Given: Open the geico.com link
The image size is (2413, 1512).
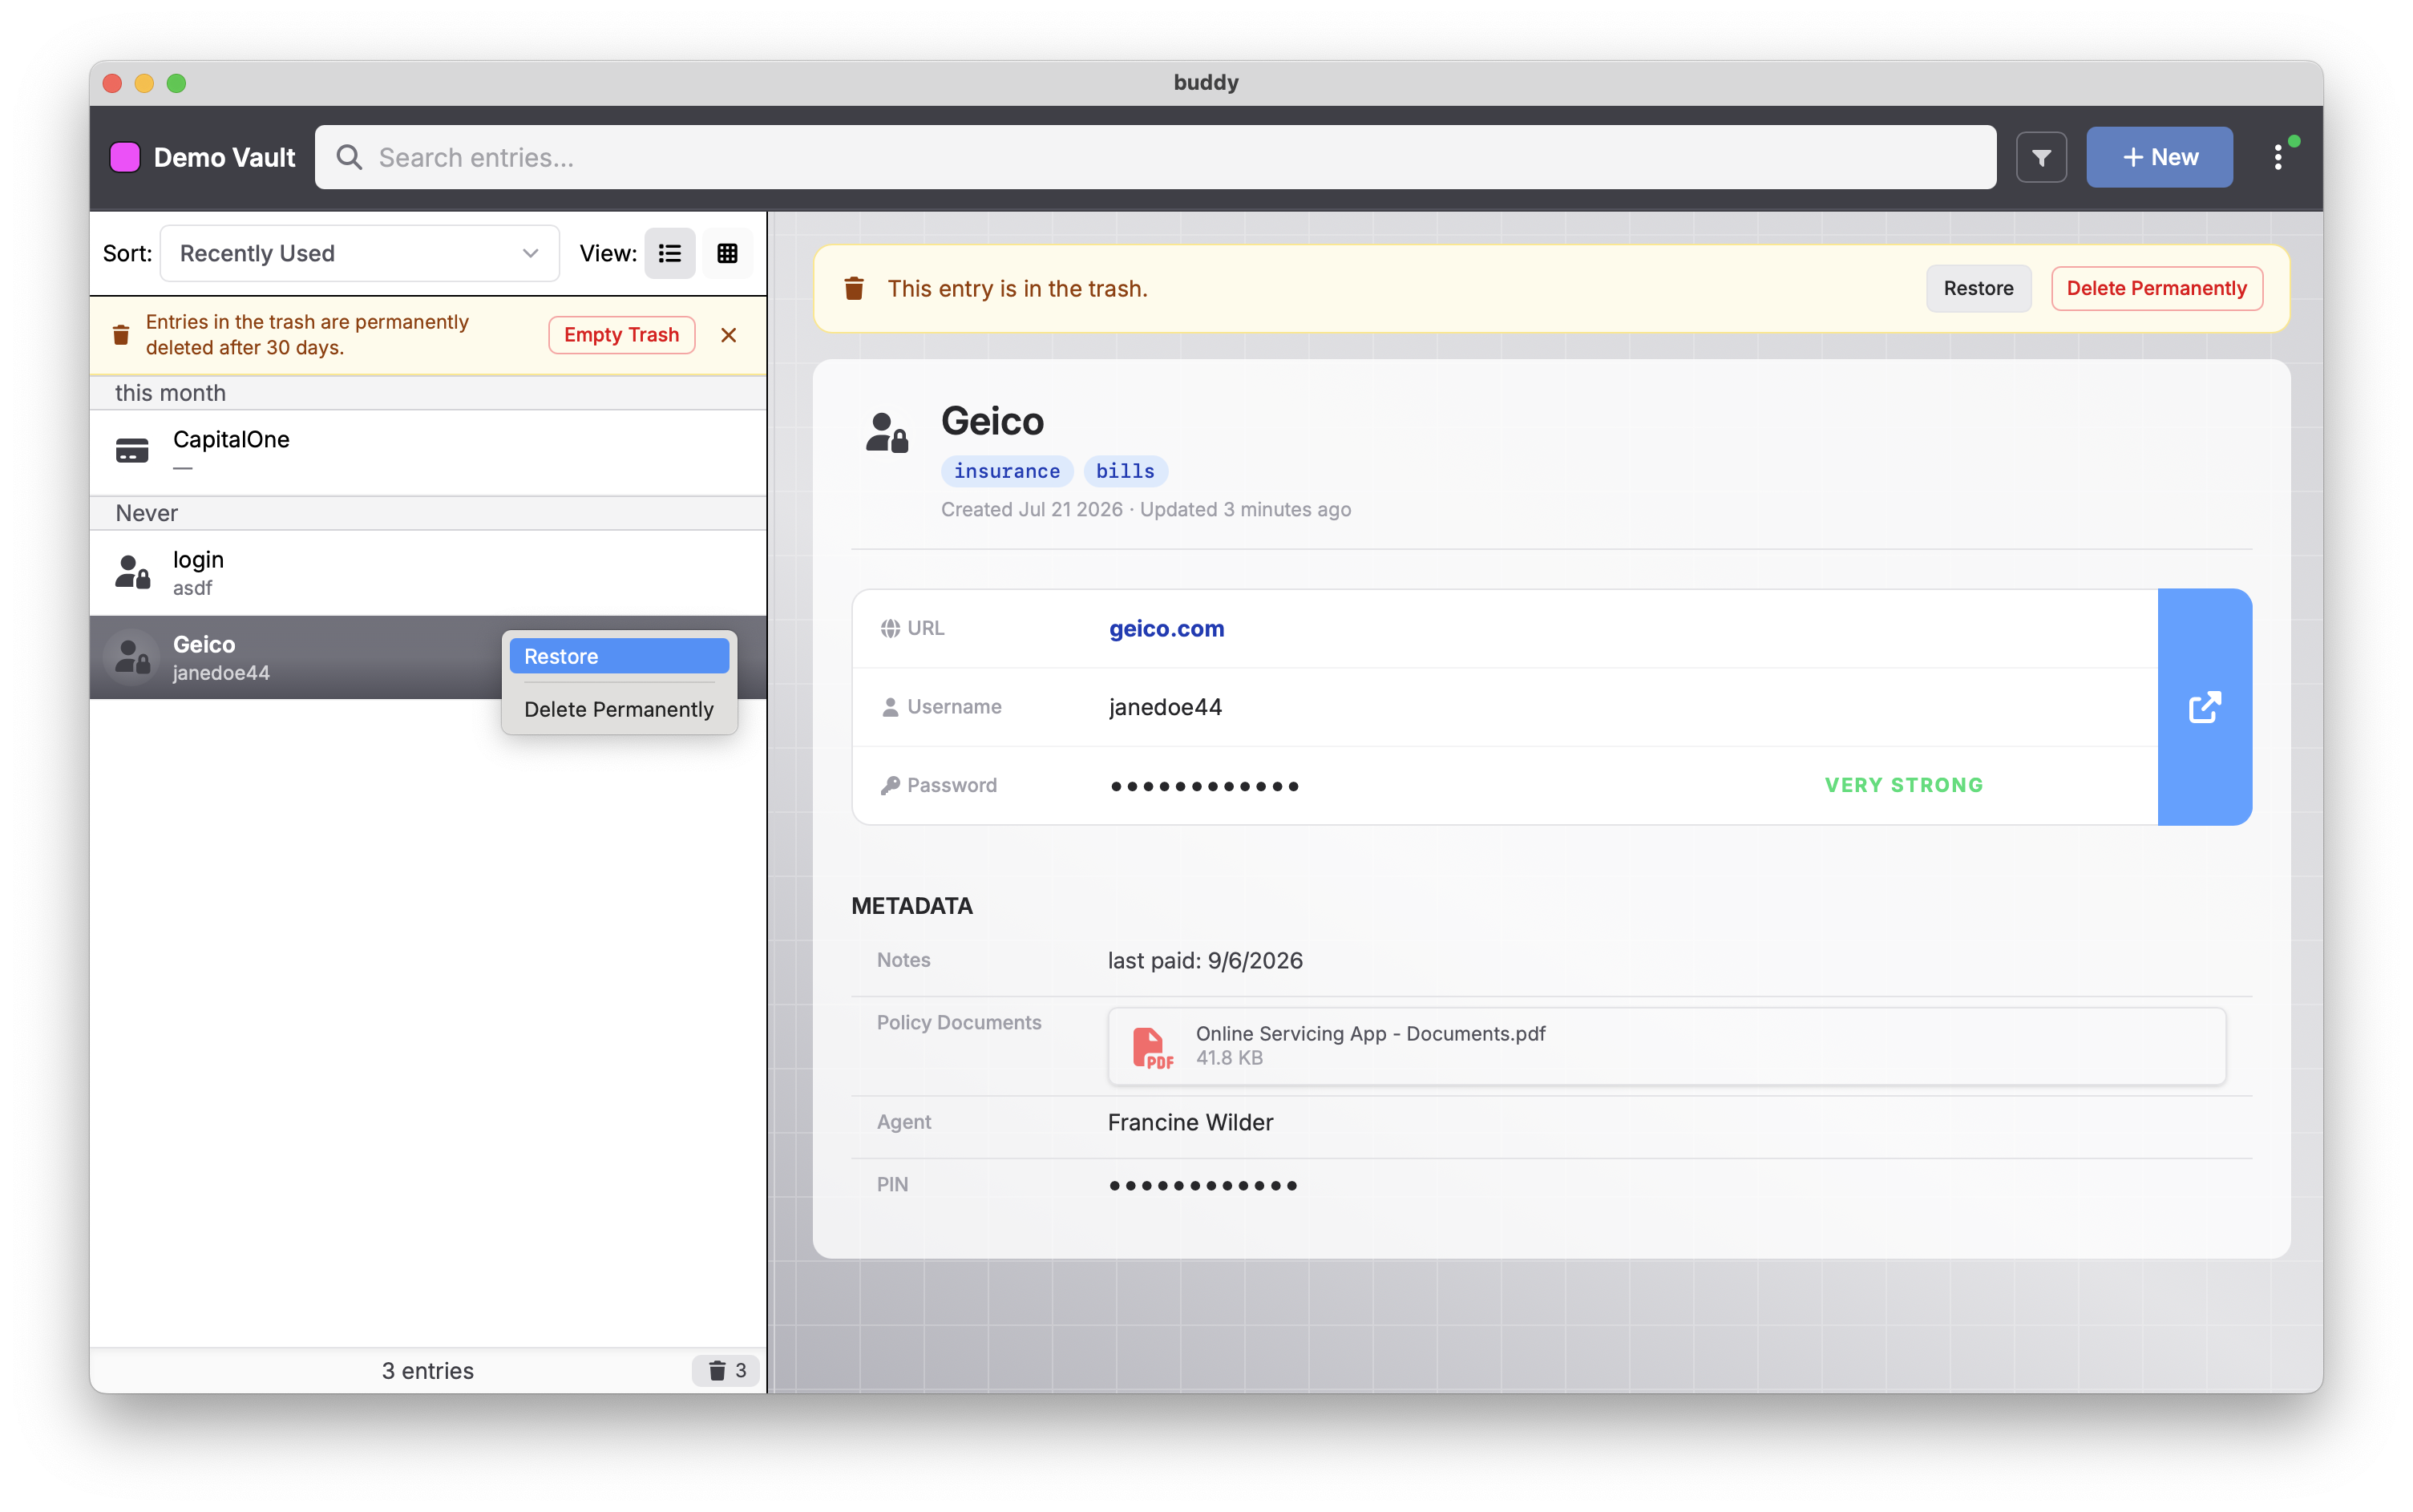Looking at the screenshot, I should (x=1166, y=628).
